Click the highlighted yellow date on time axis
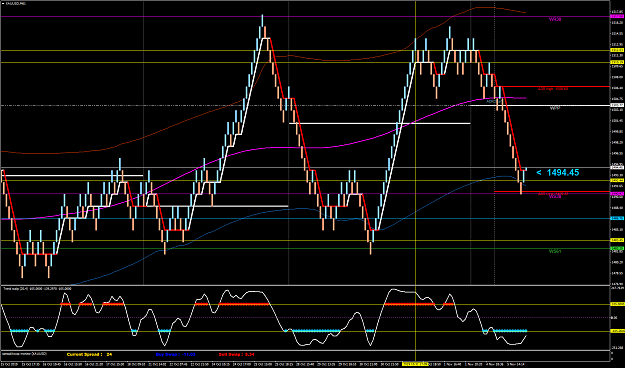The height and width of the screenshot is (368, 625). point(415,364)
